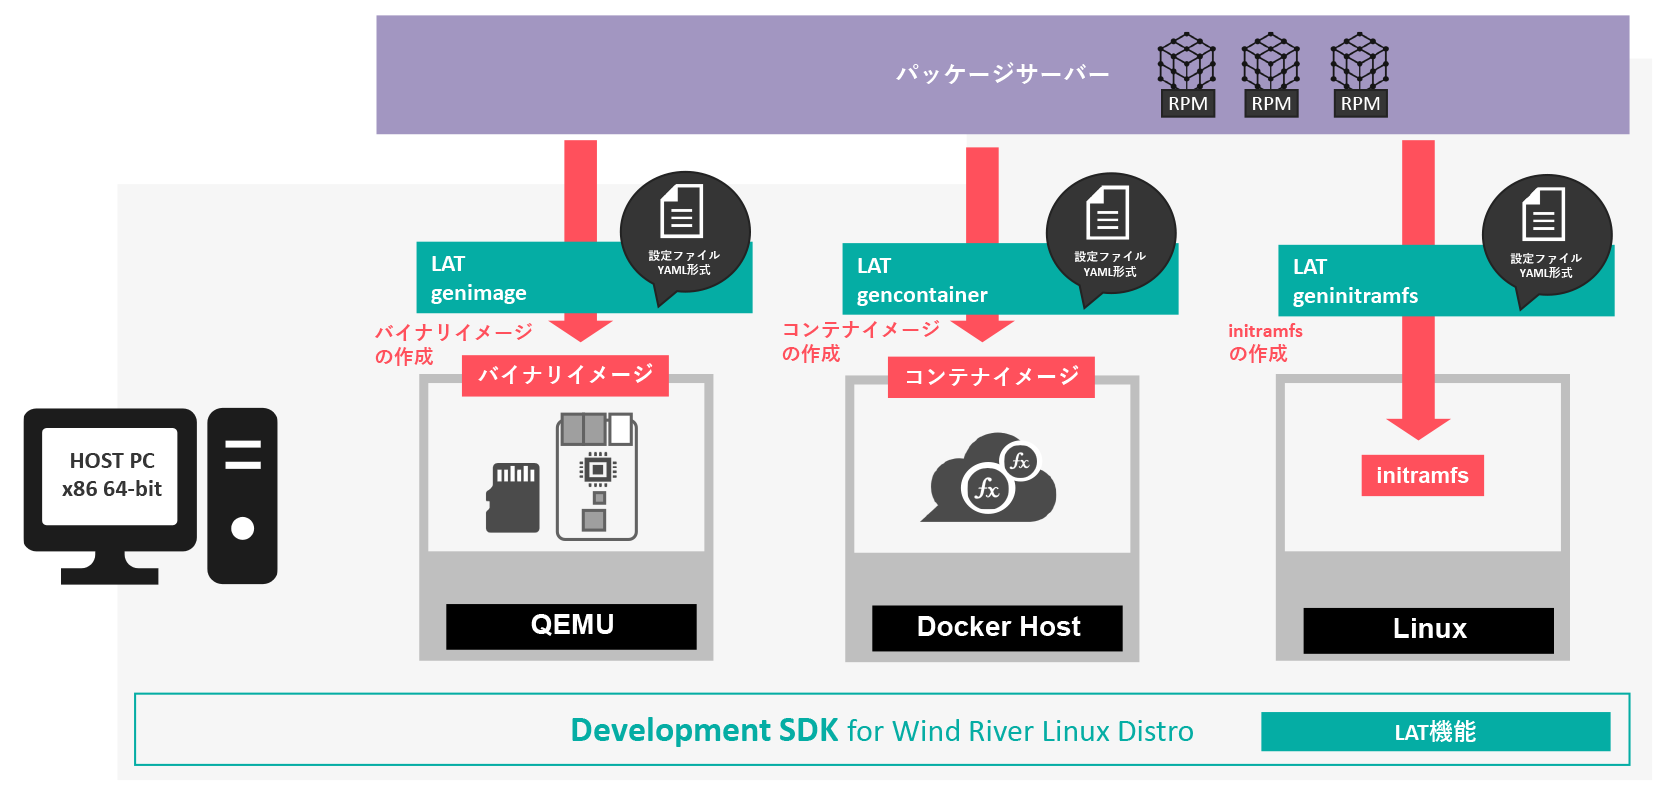Click the YAML config bubble on gencontainer
The height and width of the screenshot is (787, 1667).
[1111, 240]
